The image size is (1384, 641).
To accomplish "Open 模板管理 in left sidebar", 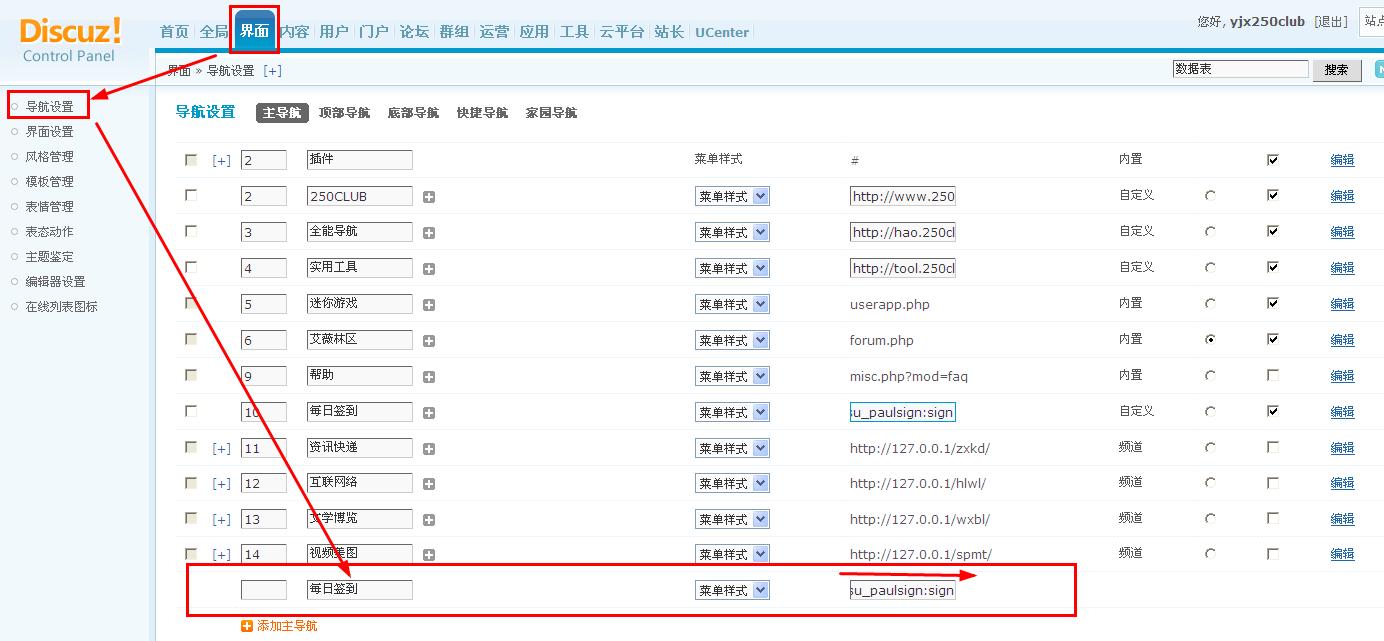I will [x=49, y=182].
